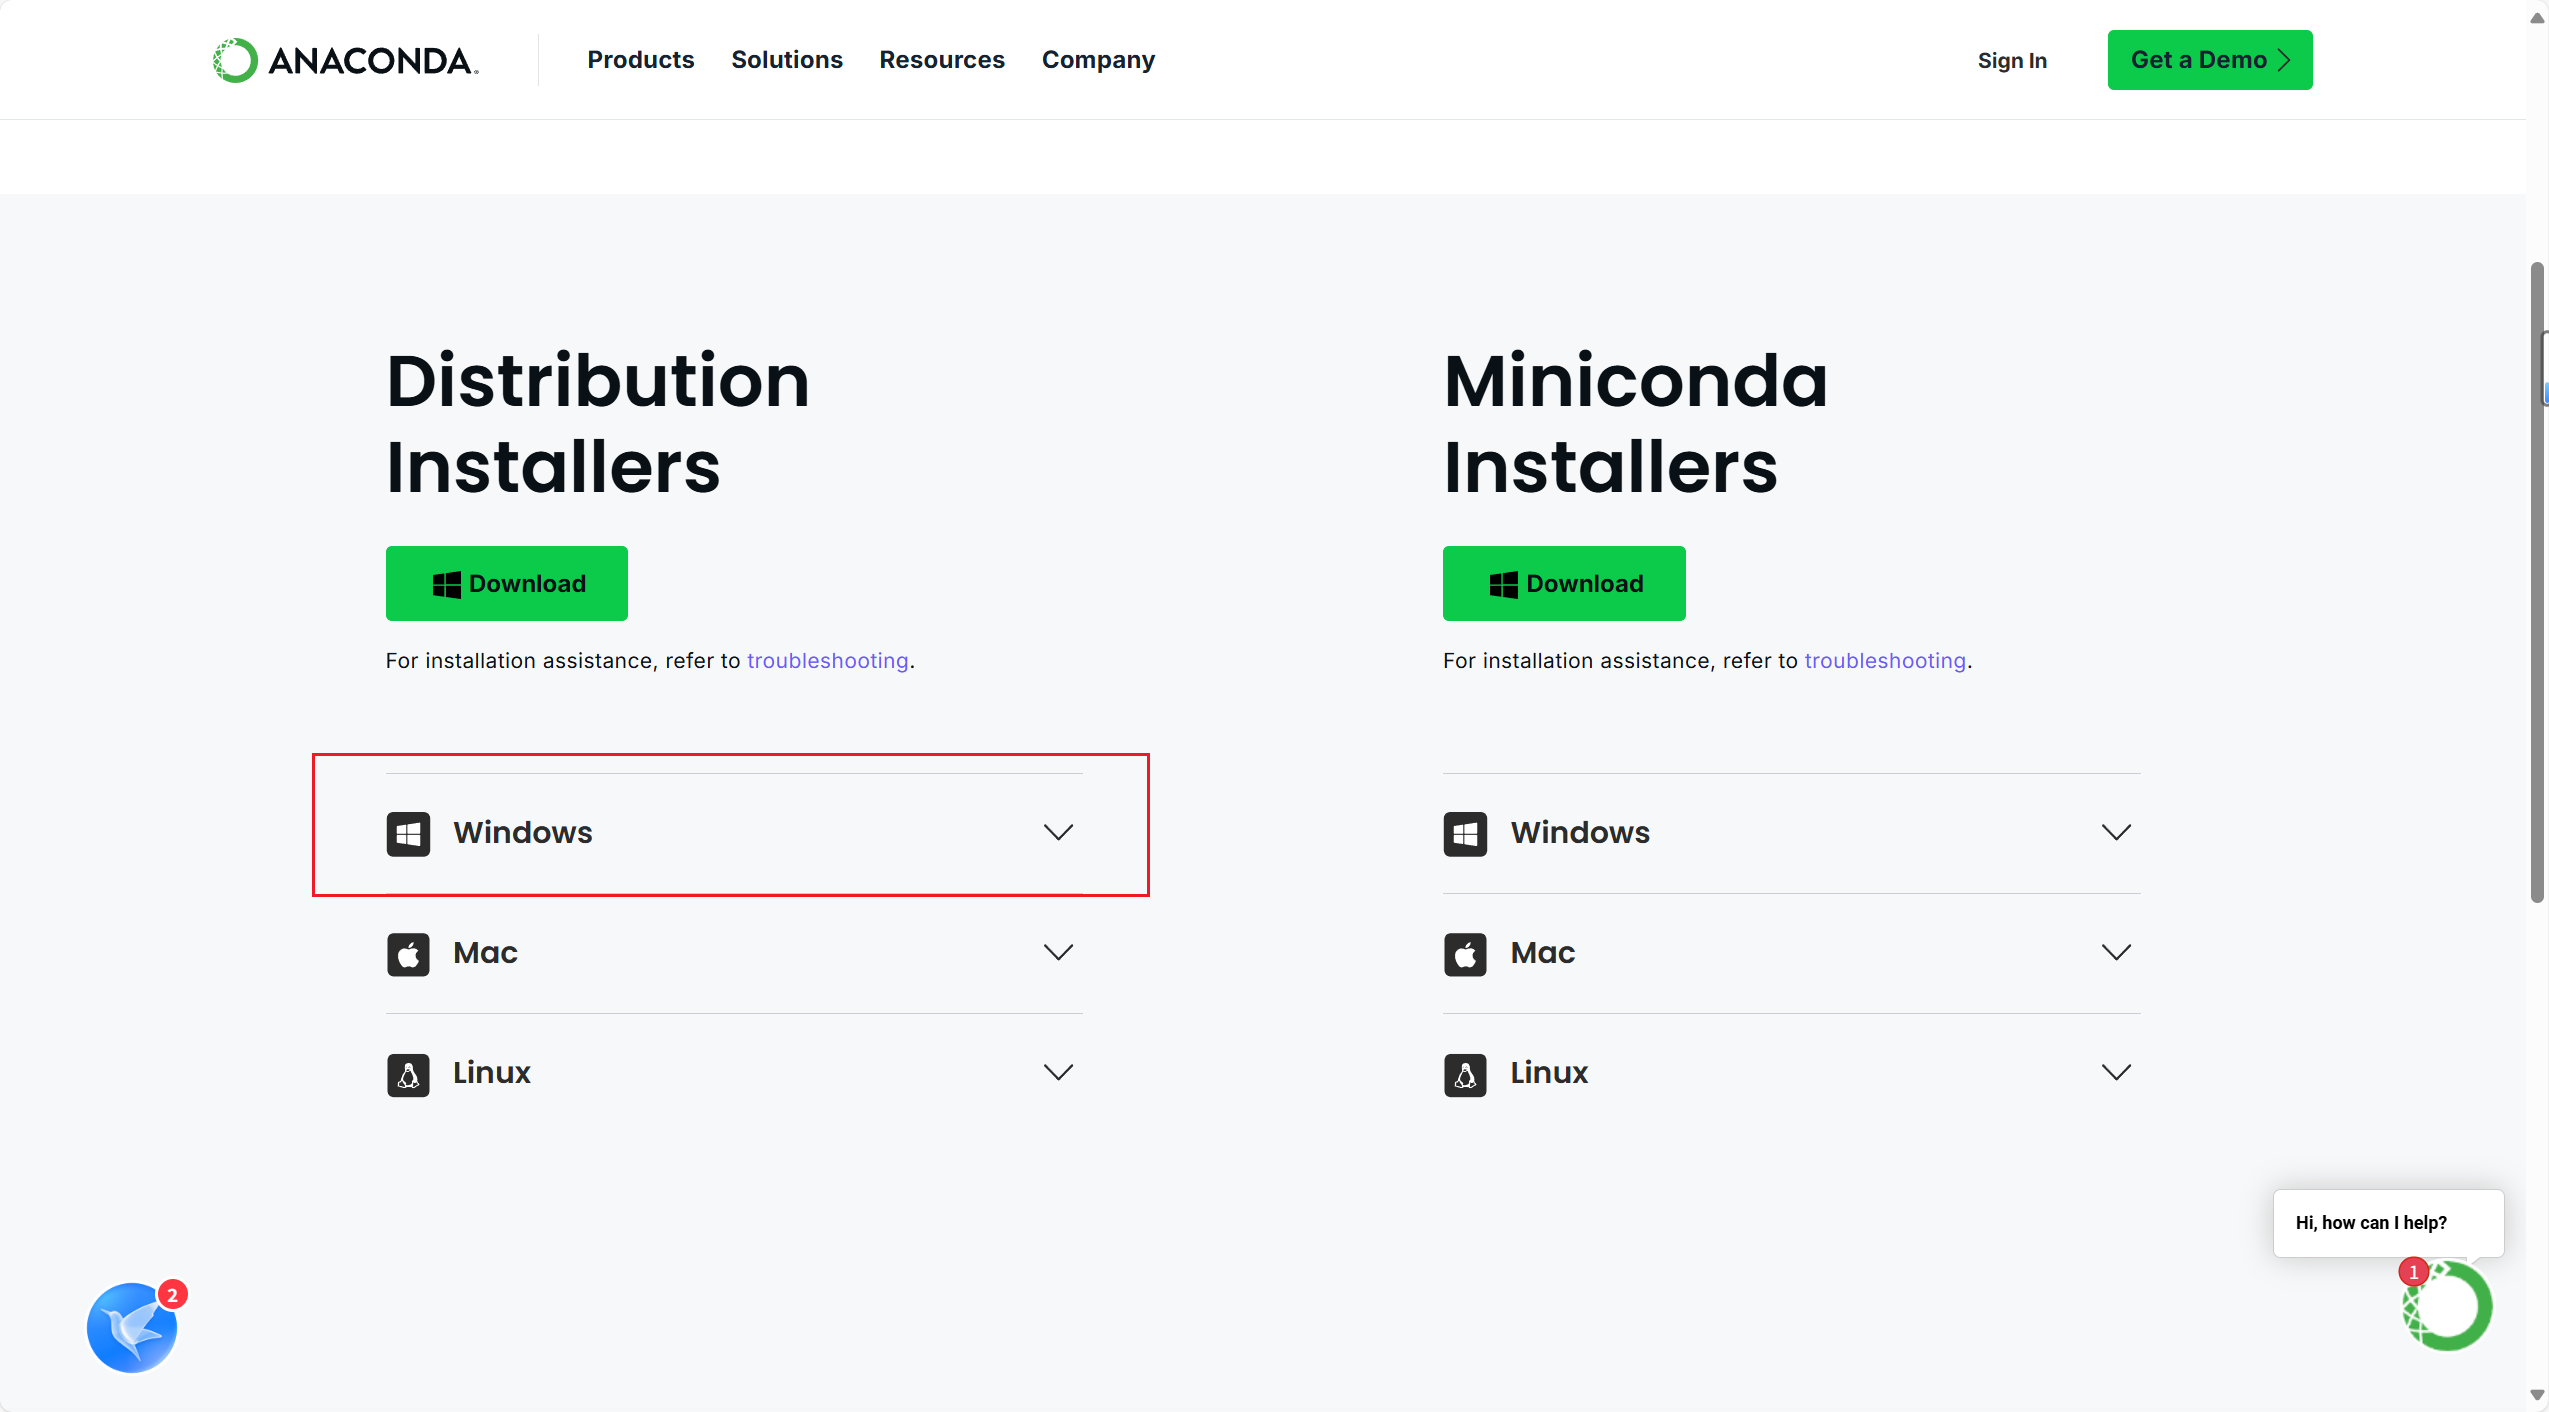Open troubleshooting link under Miniconda Installers
Image resolution: width=2549 pixels, height=1412 pixels.
[x=1884, y=661]
